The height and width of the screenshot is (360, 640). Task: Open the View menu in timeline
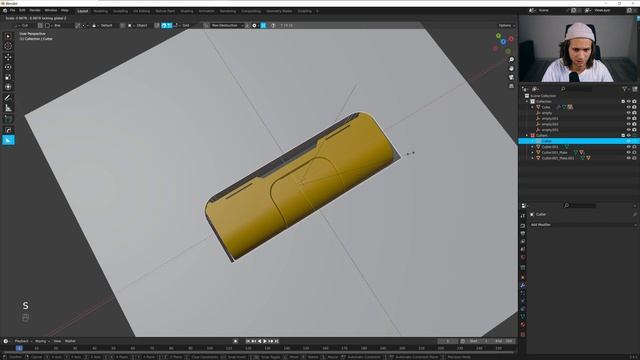[57, 341]
